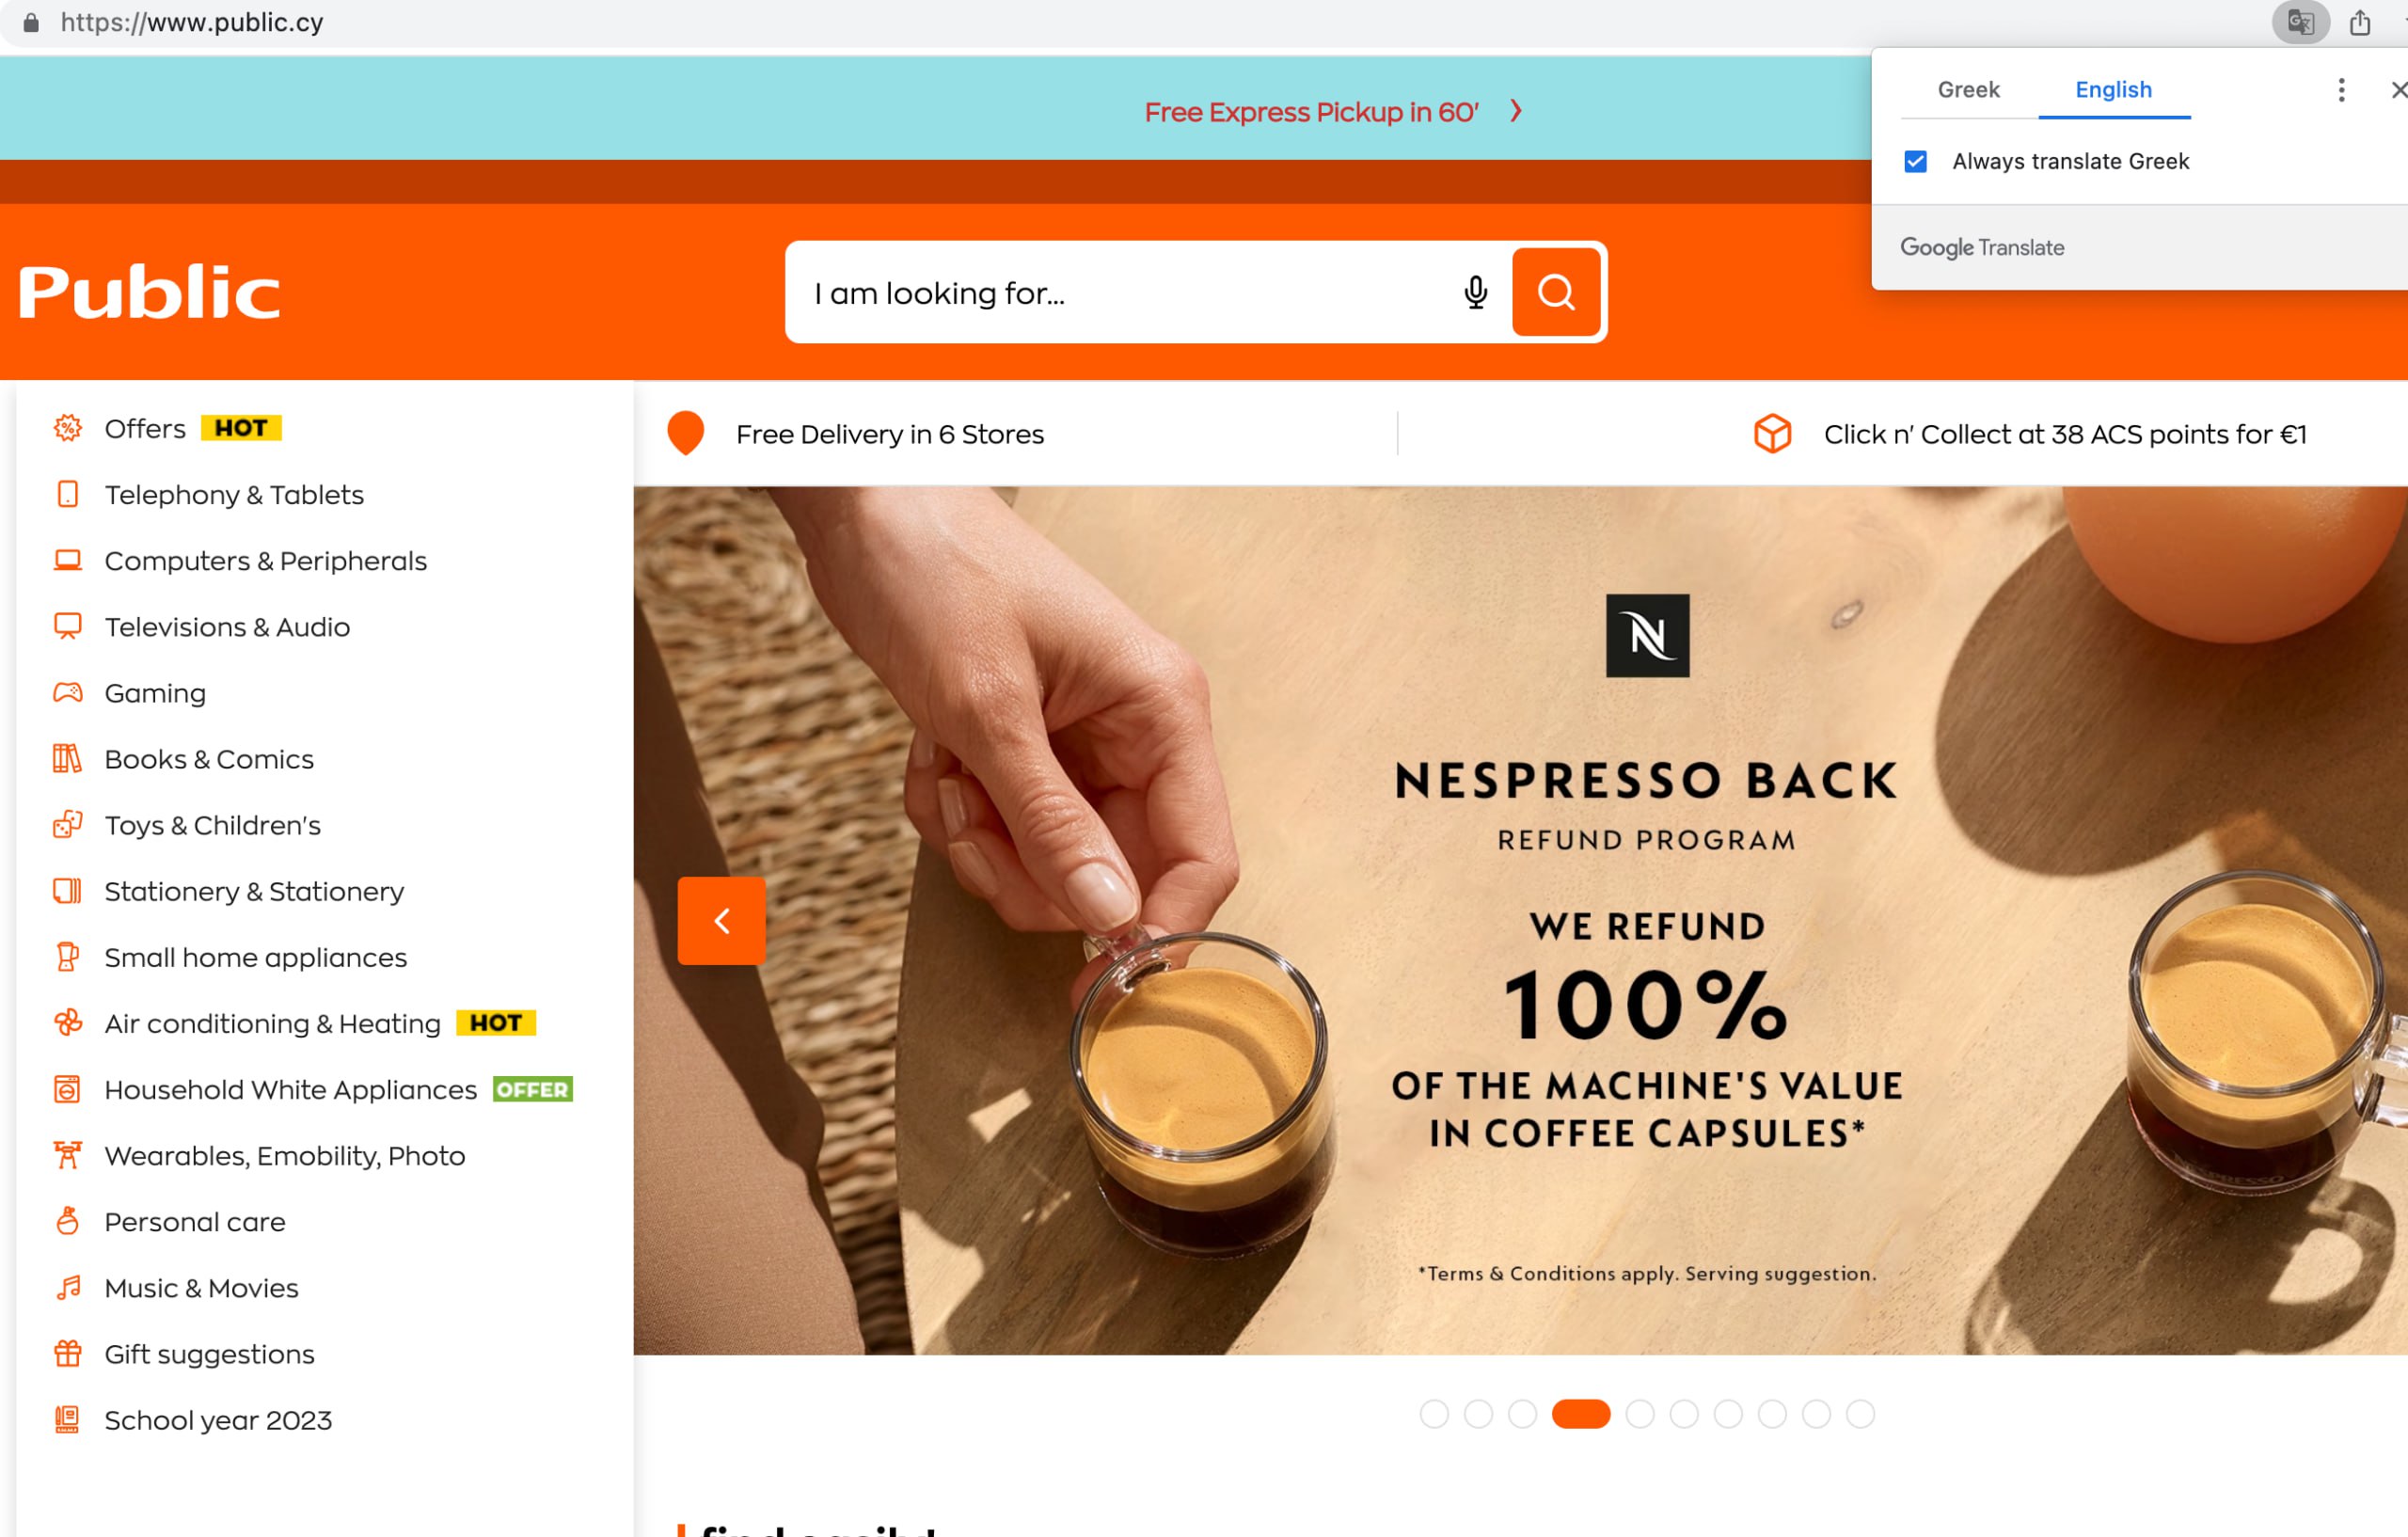The height and width of the screenshot is (1537, 2408).
Task: Open the Gaming controller icon category
Action: pos(68,692)
